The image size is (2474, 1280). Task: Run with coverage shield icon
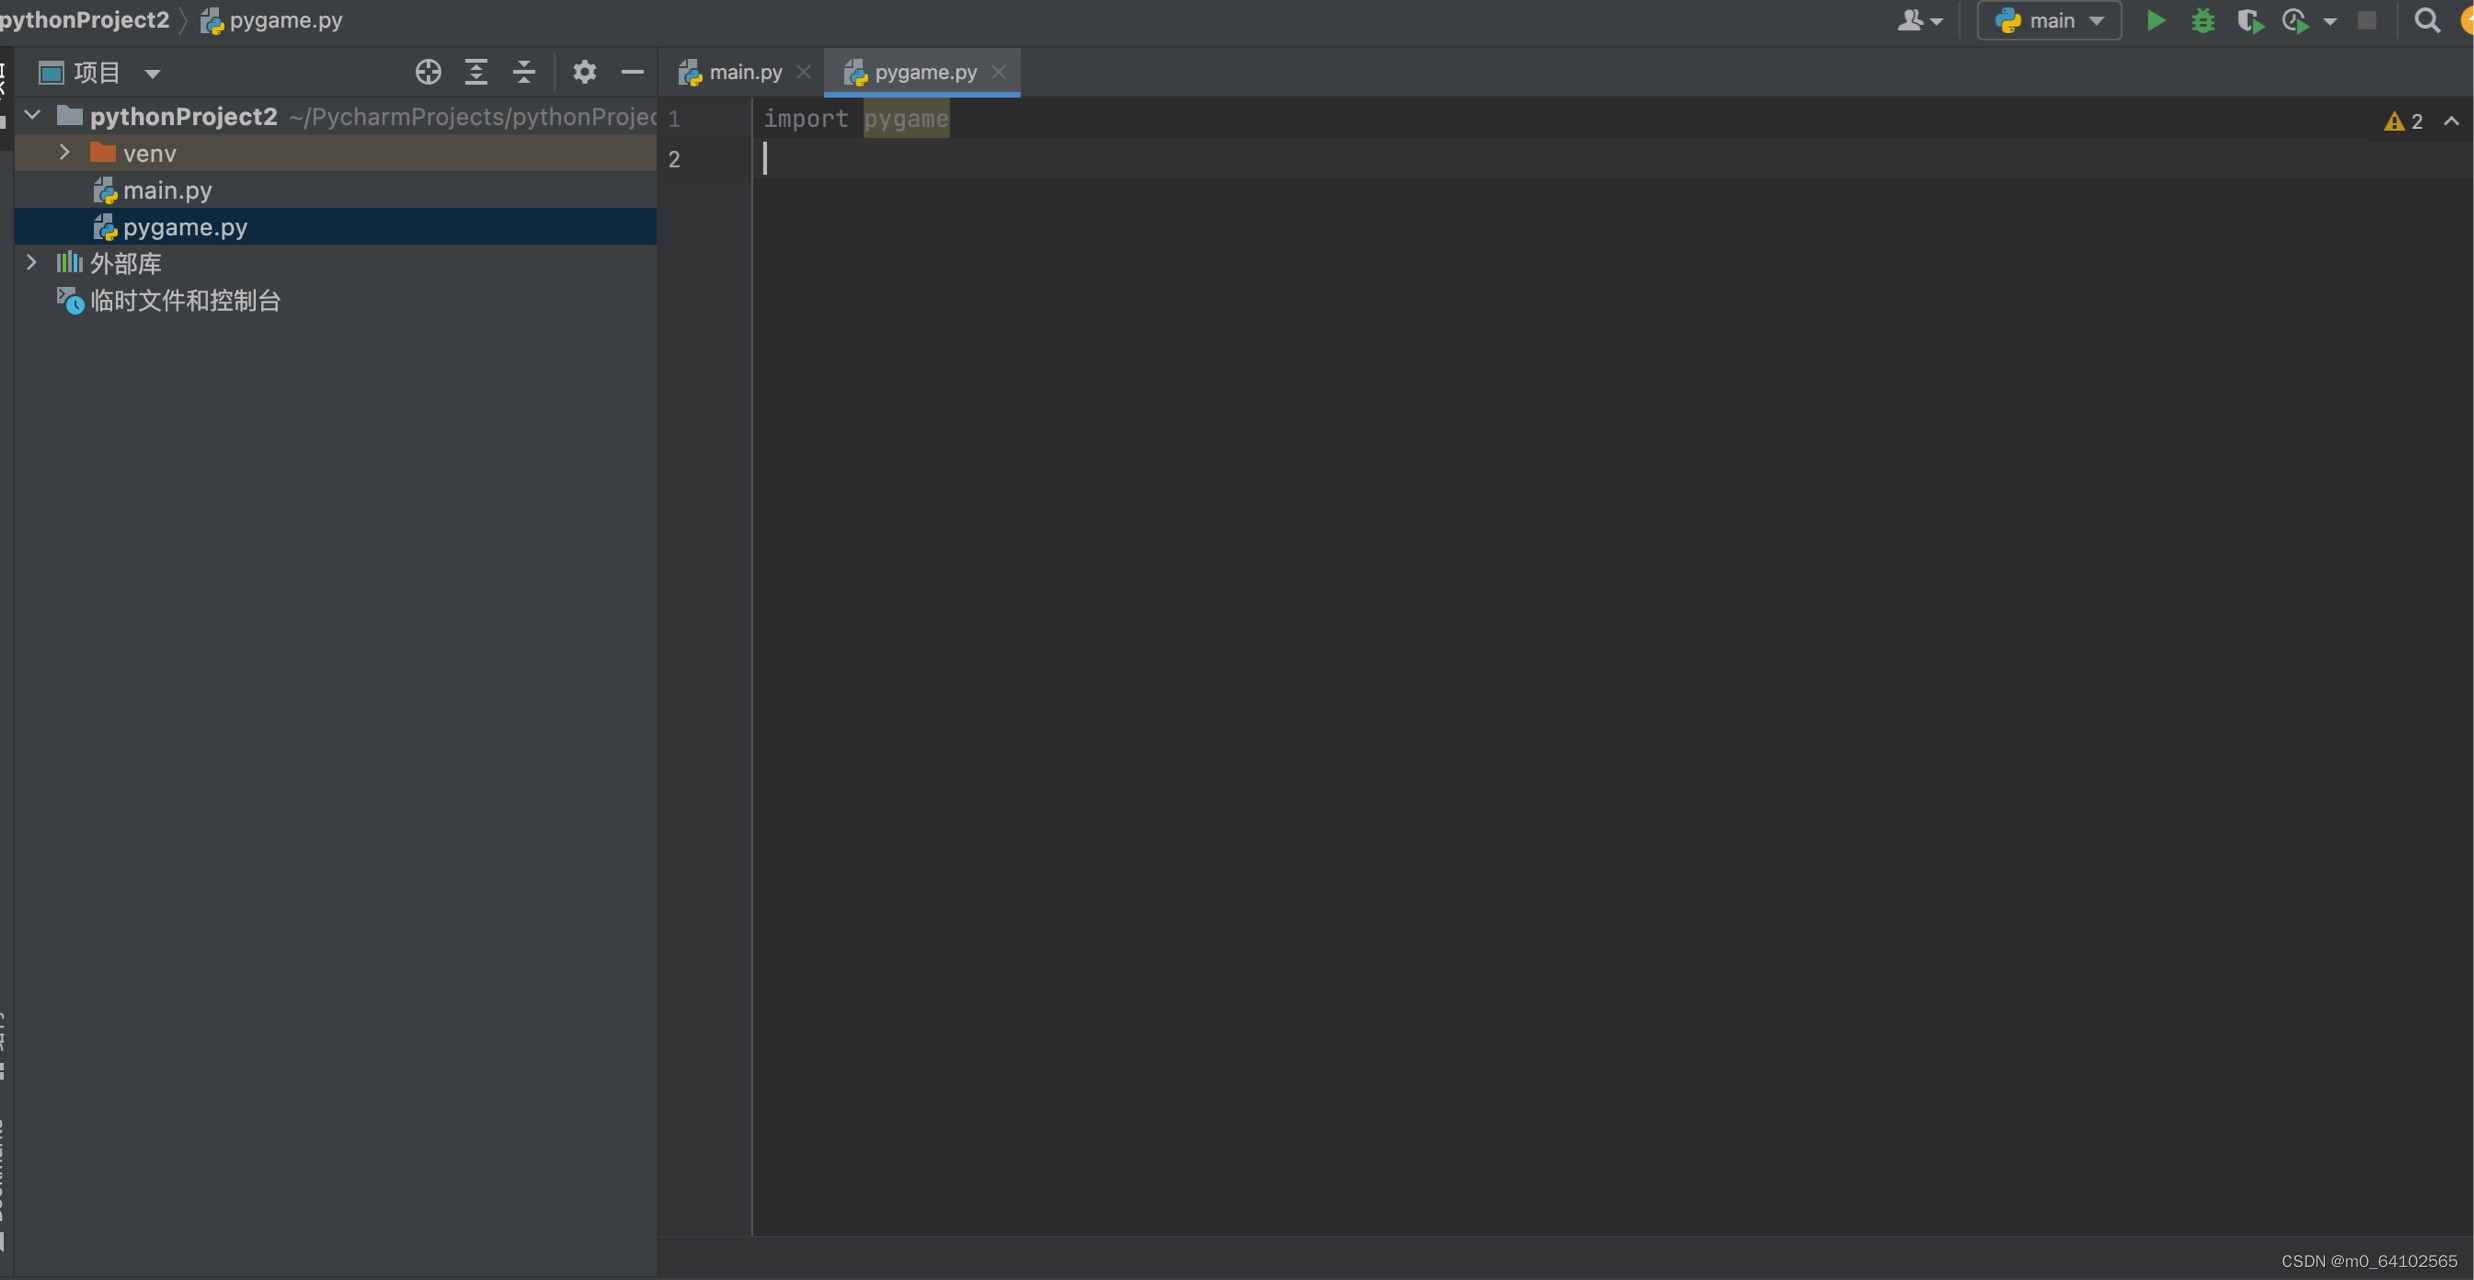(2250, 21)
